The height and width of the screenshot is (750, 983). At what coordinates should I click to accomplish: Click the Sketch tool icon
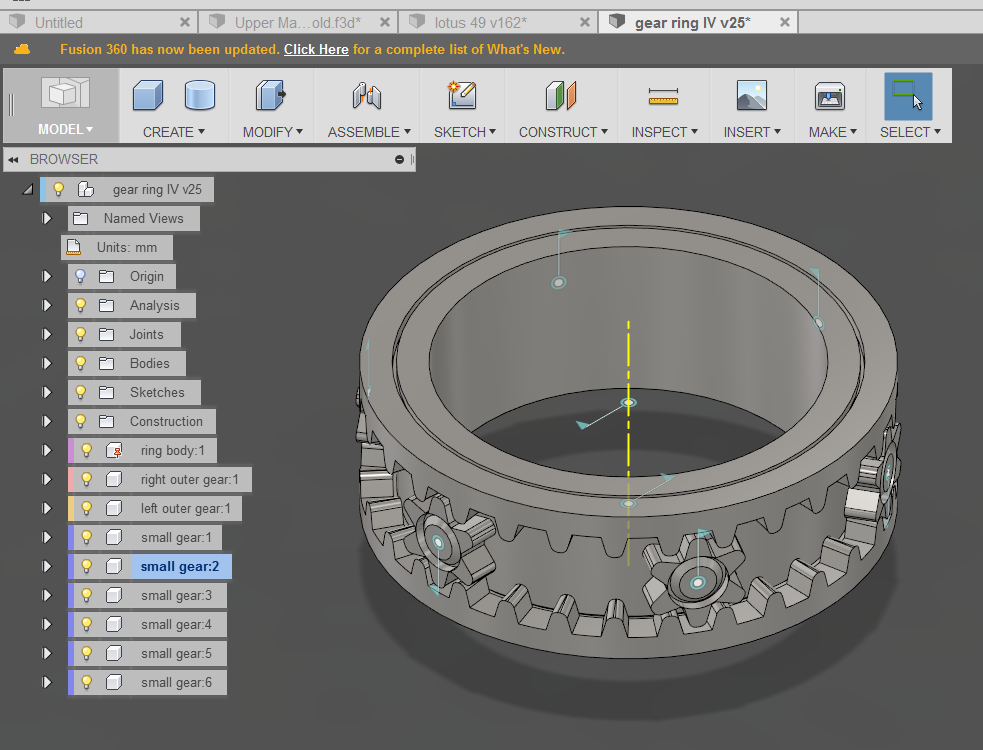(x=463, y=97)
